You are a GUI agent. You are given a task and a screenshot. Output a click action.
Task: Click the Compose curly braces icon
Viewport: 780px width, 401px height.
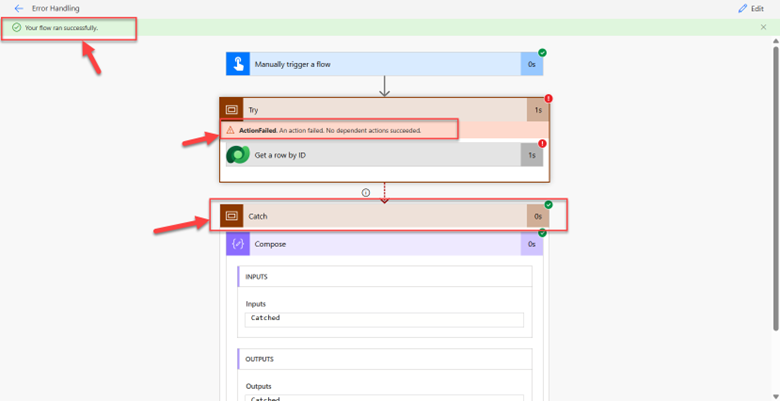pyautogui.click(x=238, y=244)
